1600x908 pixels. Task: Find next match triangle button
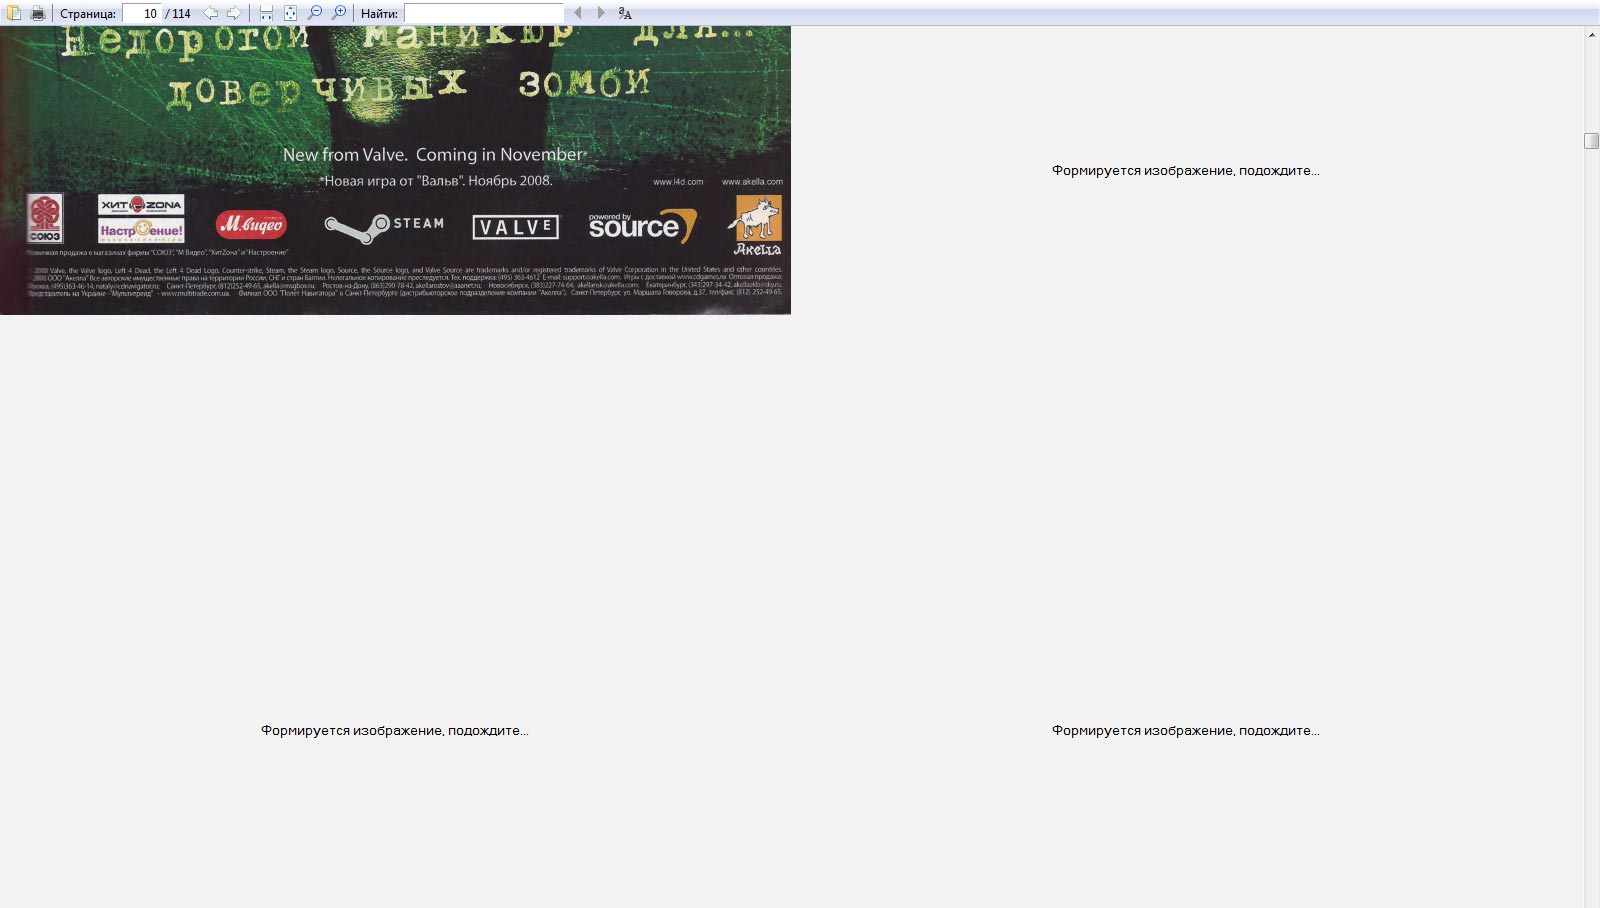[x=601, y=13]
